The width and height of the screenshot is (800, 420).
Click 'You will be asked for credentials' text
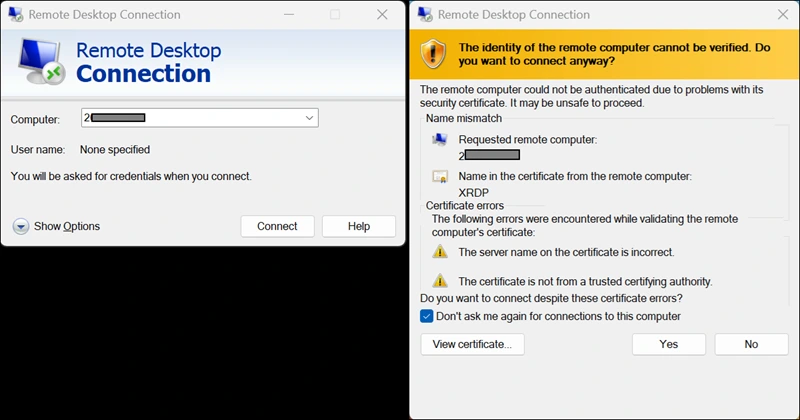(x=131, y=176)
